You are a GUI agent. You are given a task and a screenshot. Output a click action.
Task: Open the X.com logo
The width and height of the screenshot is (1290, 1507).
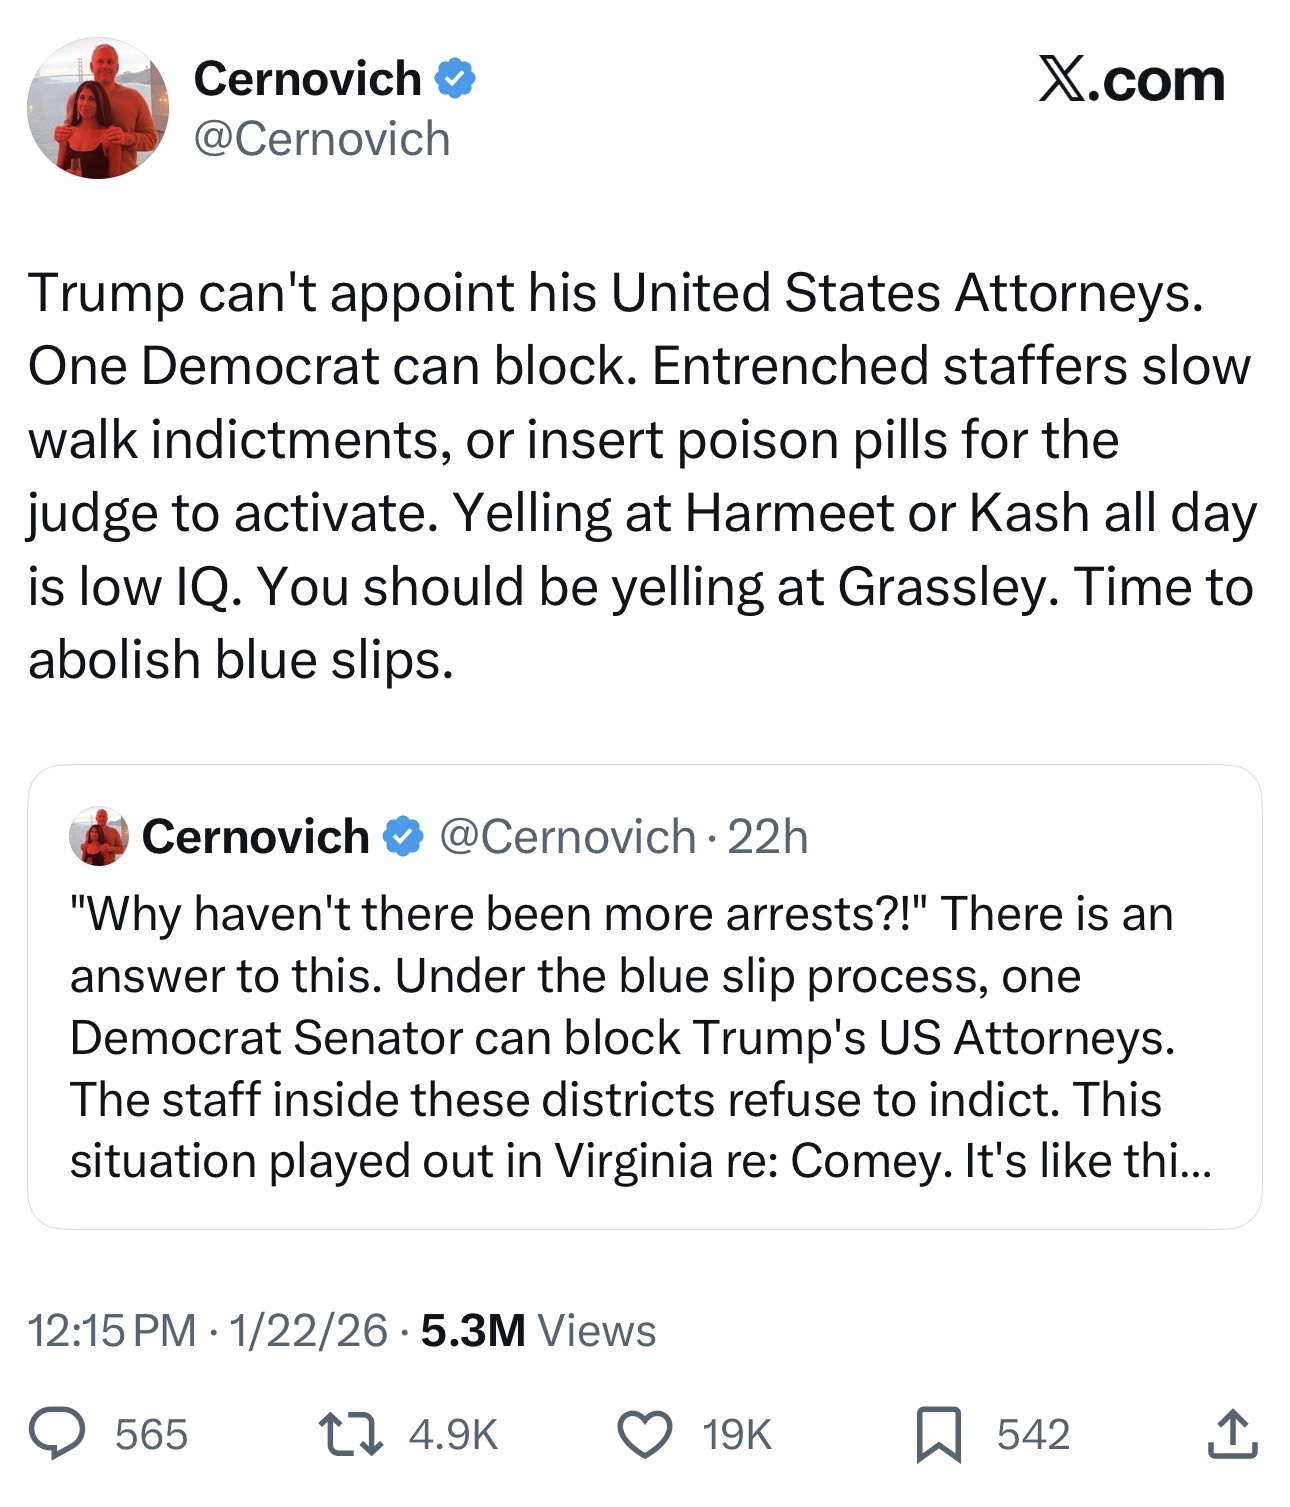click(1131, 80)
